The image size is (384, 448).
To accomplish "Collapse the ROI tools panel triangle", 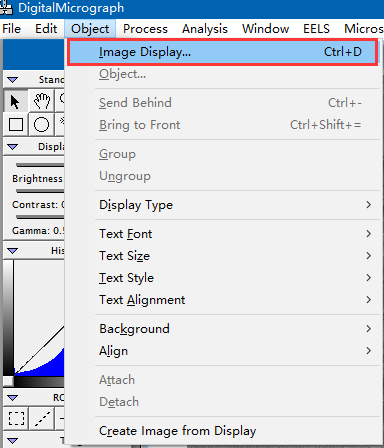I will click(13, 398).
